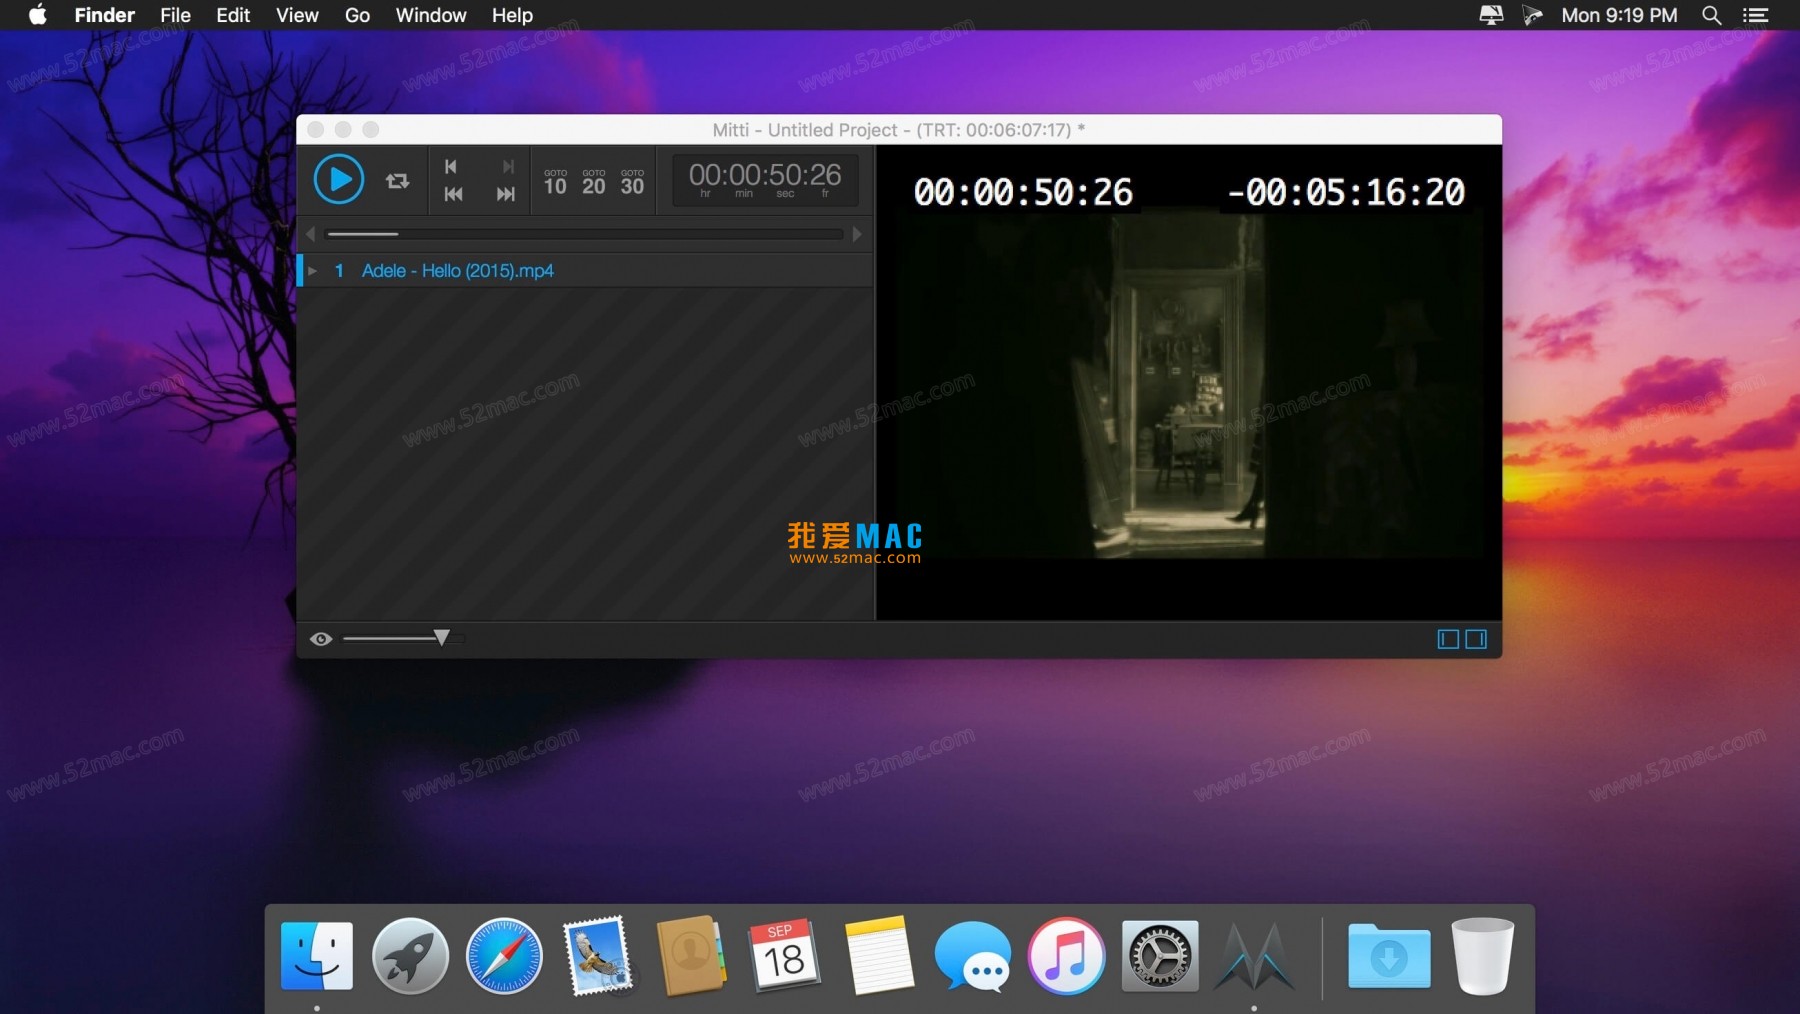Click the AirPlay display icon in menu bar
The height and width of the screenshot is (1014, 1800).
[x=1491, y=15]
